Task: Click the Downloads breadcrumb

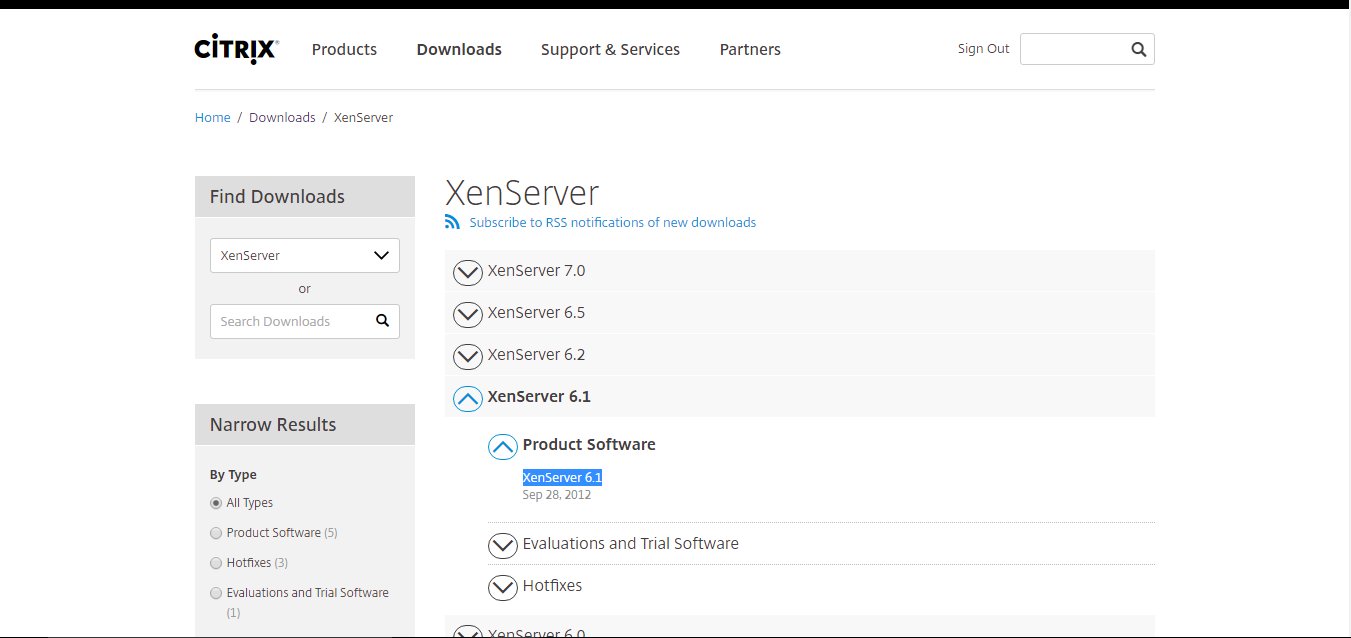Action: [x=282, y=117]
